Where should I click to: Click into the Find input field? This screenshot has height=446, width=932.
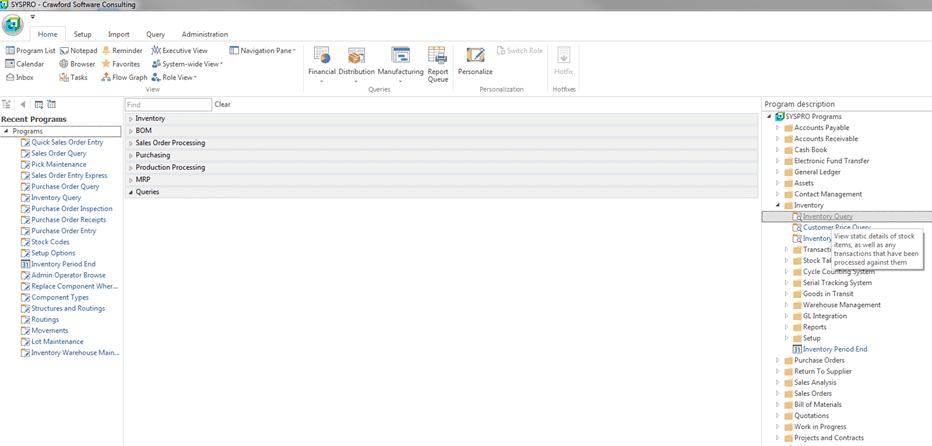pos(168,105)
